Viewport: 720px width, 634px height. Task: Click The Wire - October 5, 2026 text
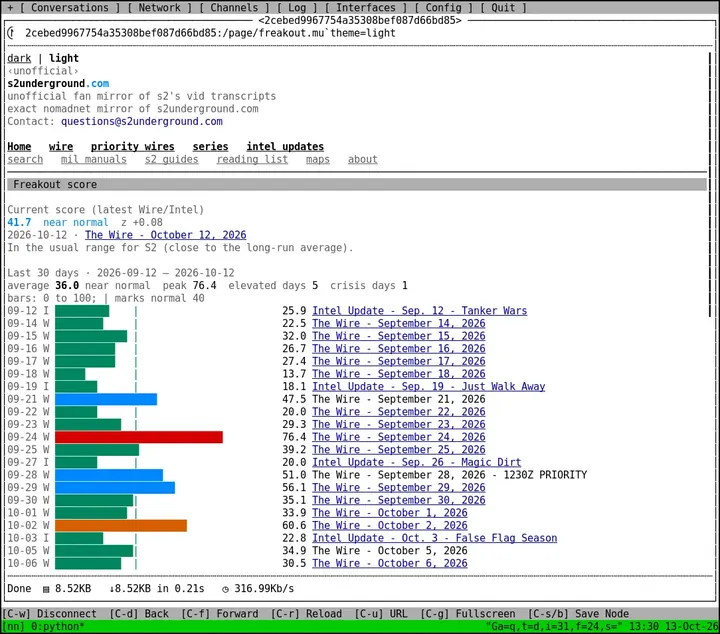[x=390, y=550]
